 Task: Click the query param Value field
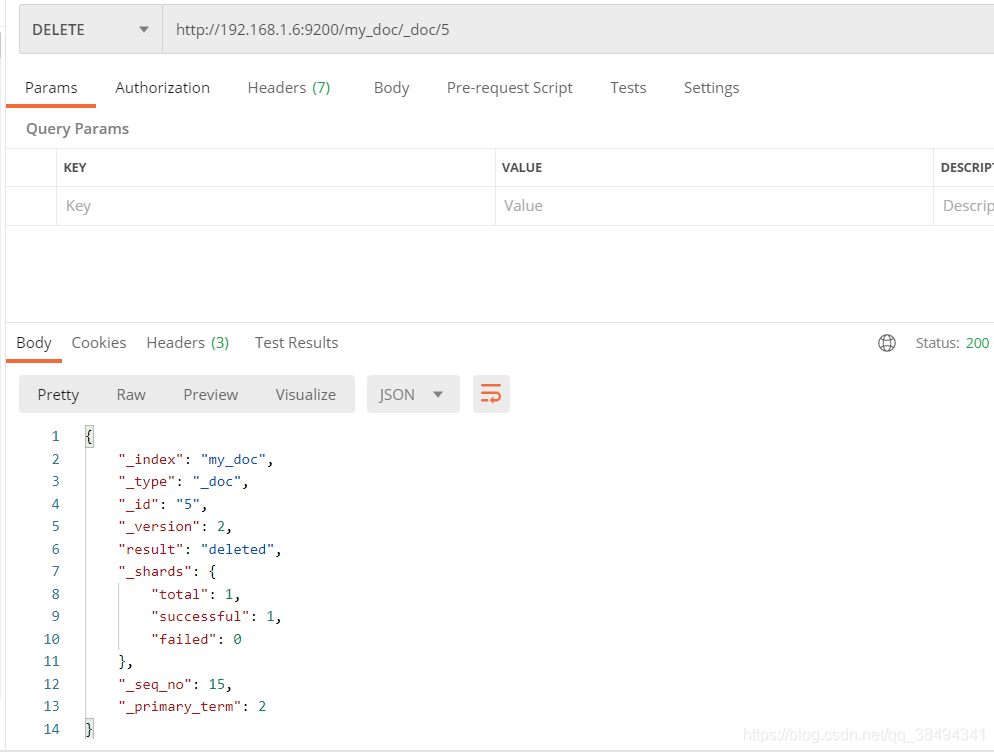click(x=714, y=206)
